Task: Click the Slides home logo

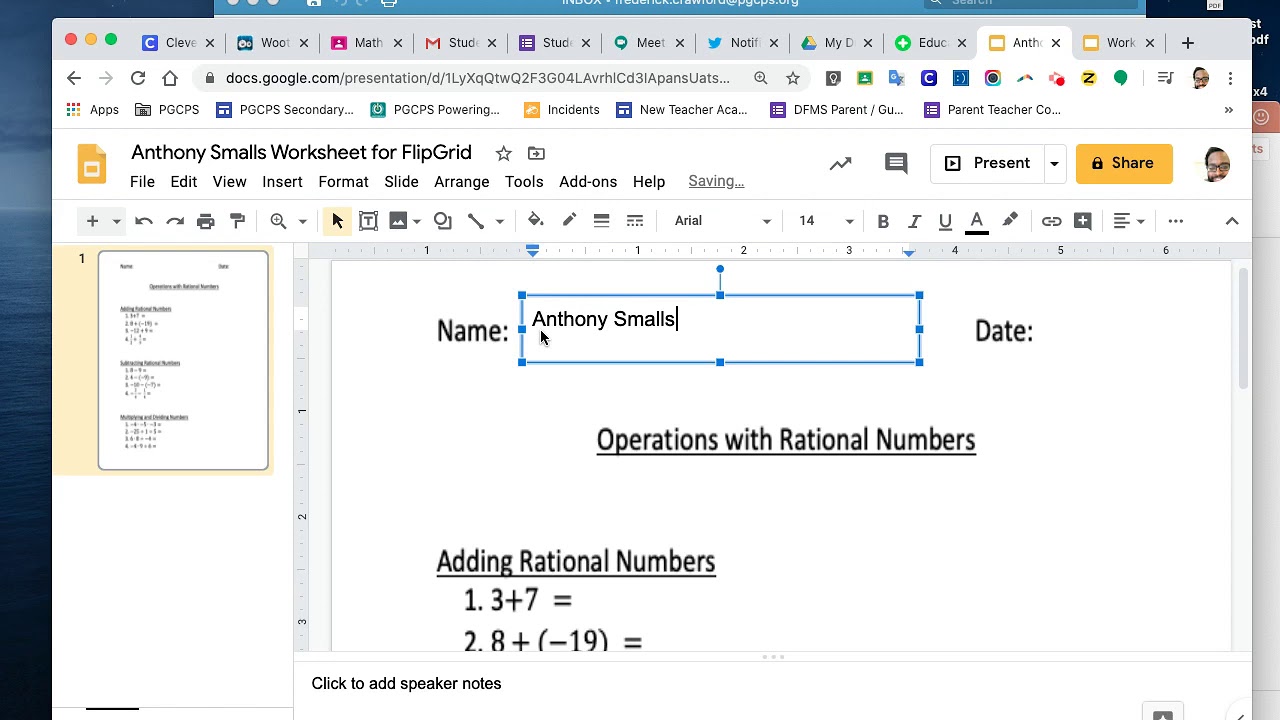Action: pyautogui.click(x=92, y=164)
